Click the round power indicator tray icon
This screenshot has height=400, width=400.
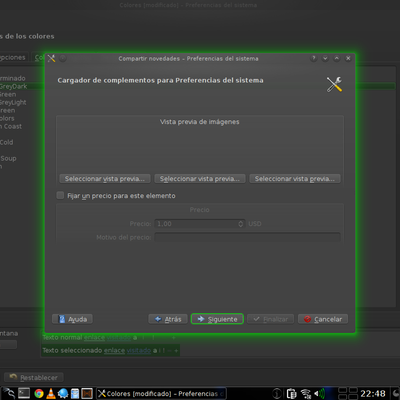(277, 394)
